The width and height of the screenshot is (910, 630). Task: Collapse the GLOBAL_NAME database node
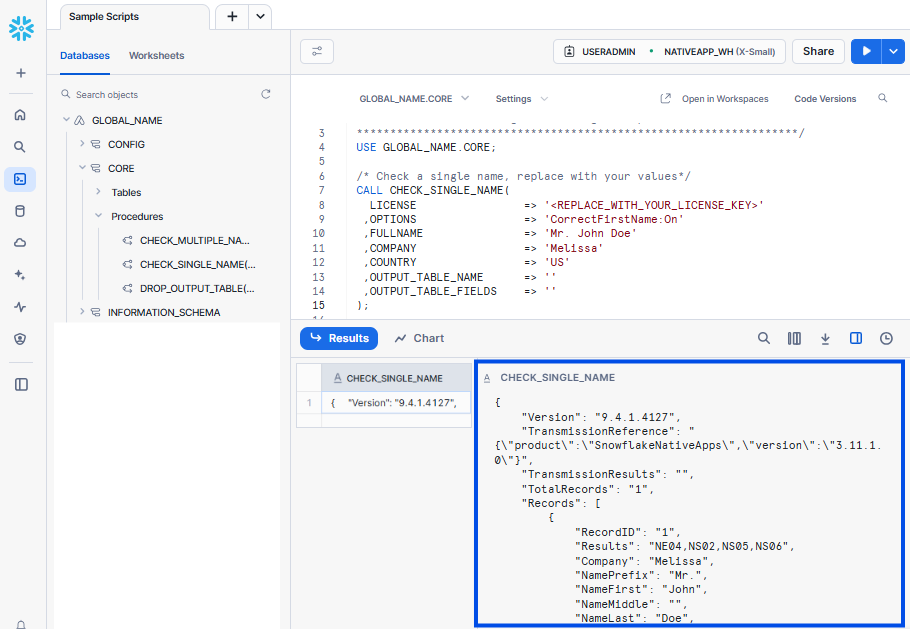[66, 120]
